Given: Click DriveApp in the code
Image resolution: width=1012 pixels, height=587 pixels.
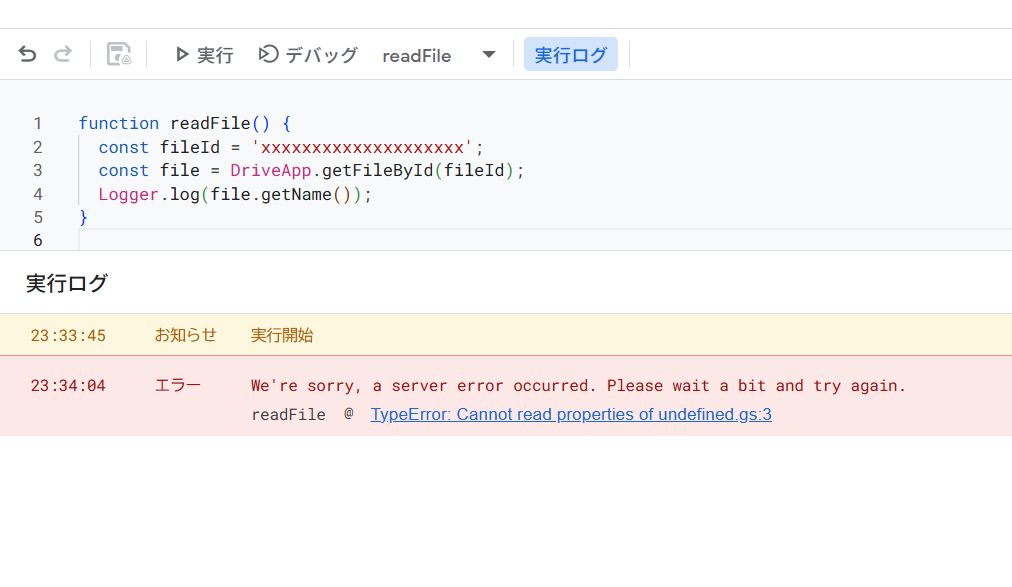Looking at the screenshot, I should [270, 171].
